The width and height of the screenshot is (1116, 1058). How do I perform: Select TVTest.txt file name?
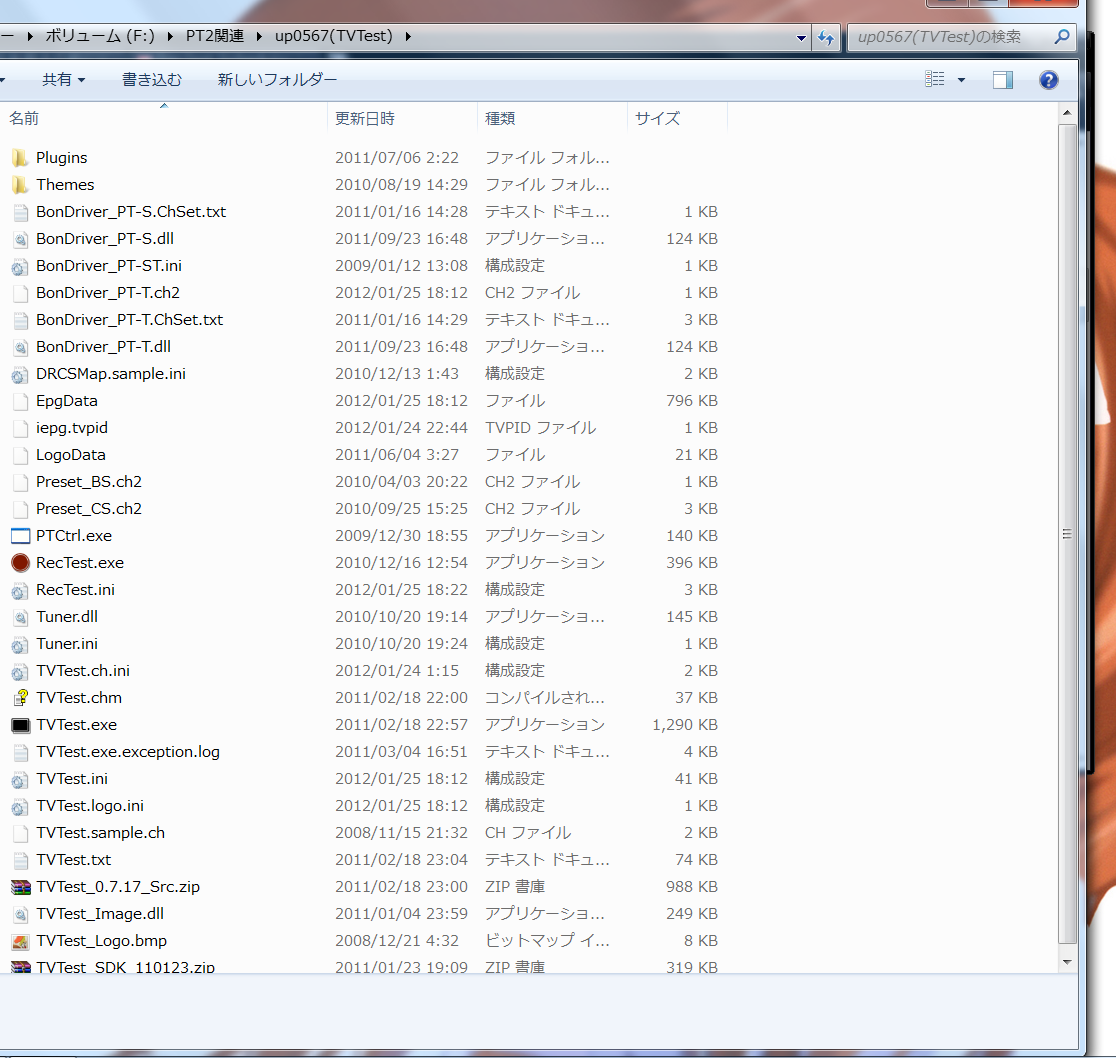click(73, 860)
